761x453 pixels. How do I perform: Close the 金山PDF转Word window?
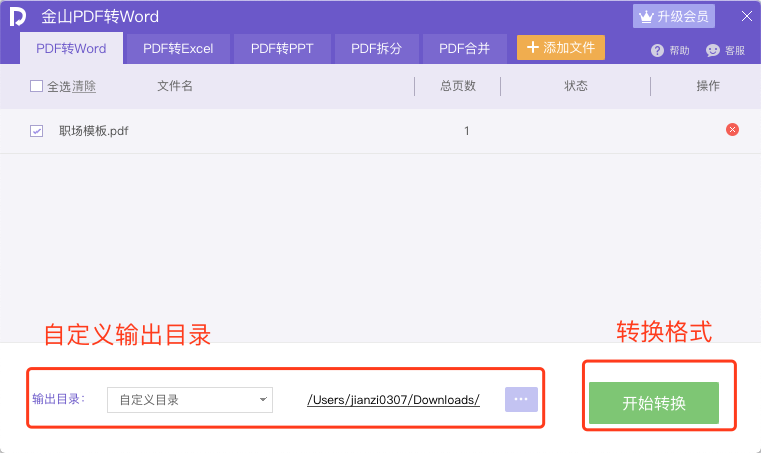point(747,17)
